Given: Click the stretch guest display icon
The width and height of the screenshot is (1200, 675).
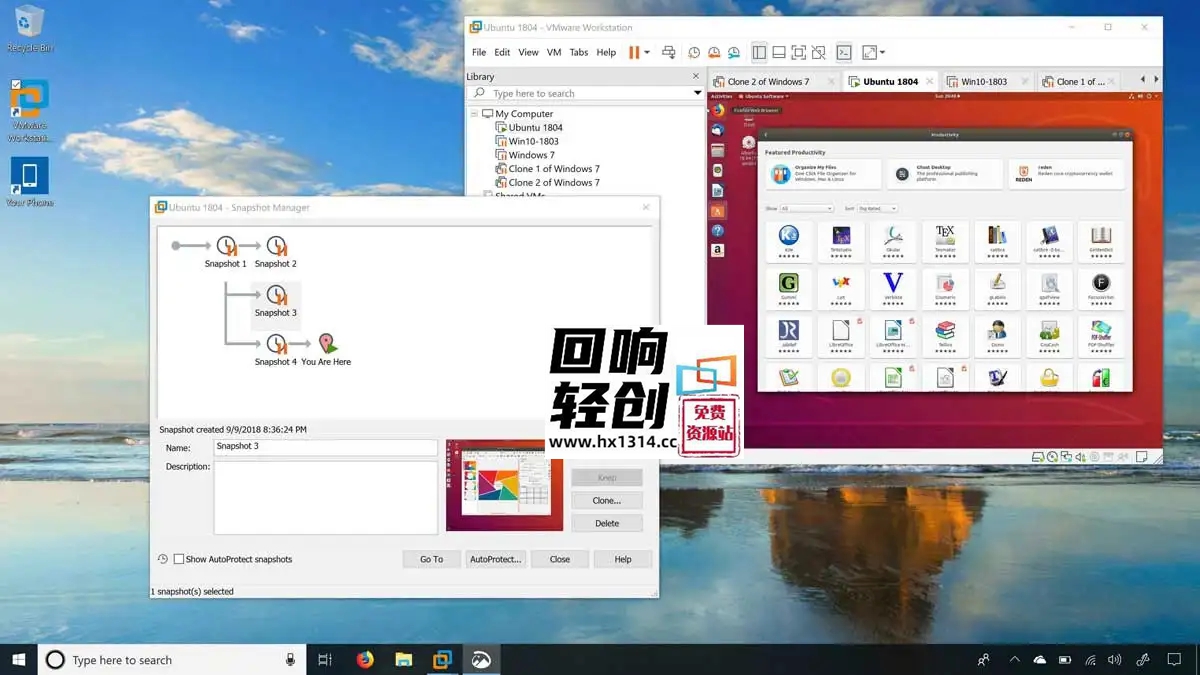Looking at the screenshot, I should click(868, 52).
